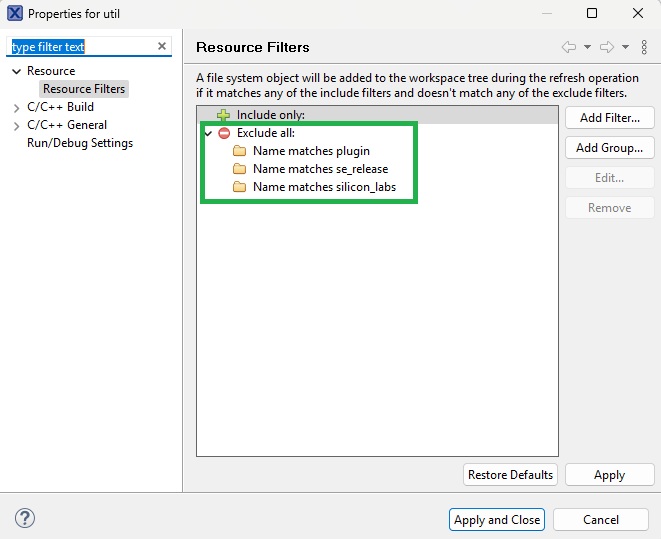Close the Properties for util window
This screenshot has height=539, width=661.
point(638,13)
